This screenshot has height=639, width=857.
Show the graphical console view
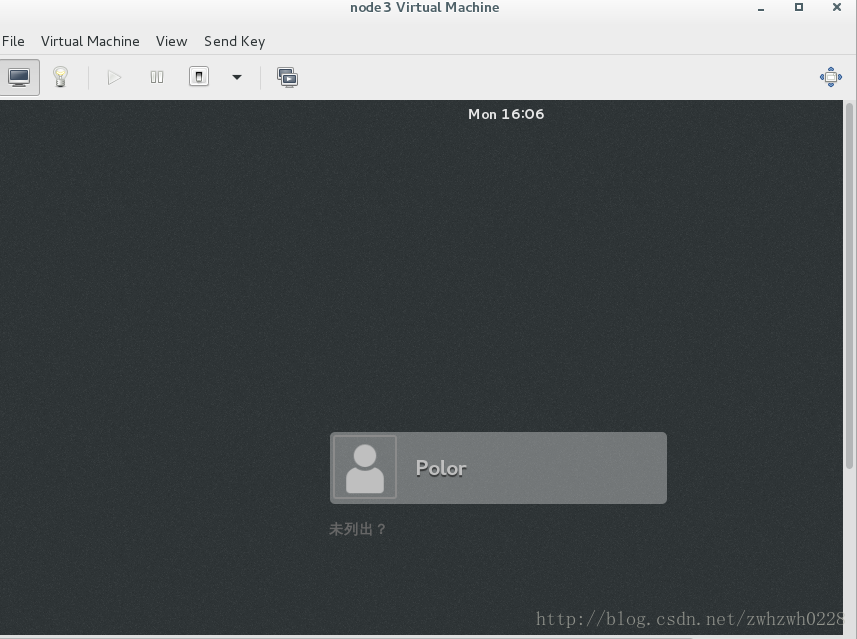click(x=19, y=77)
